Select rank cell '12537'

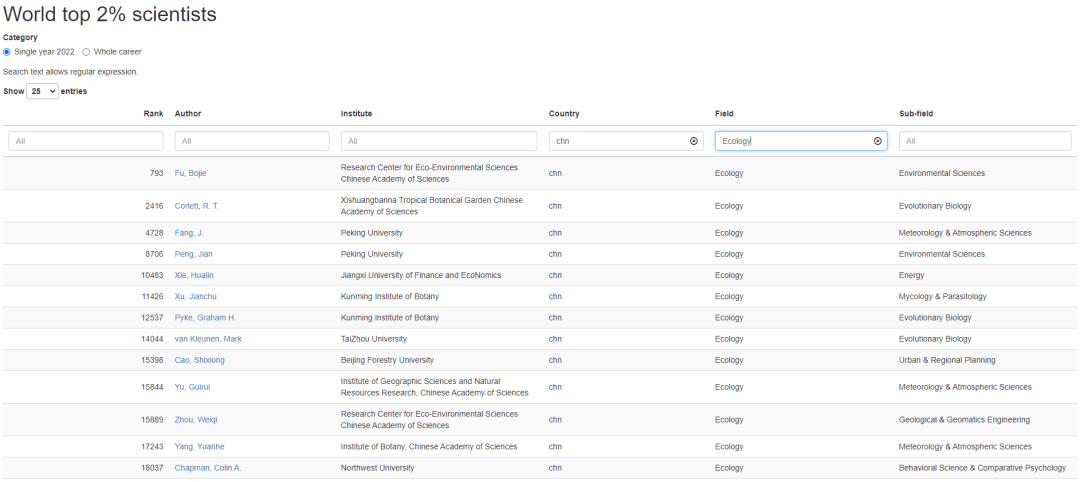click(152, 318)
